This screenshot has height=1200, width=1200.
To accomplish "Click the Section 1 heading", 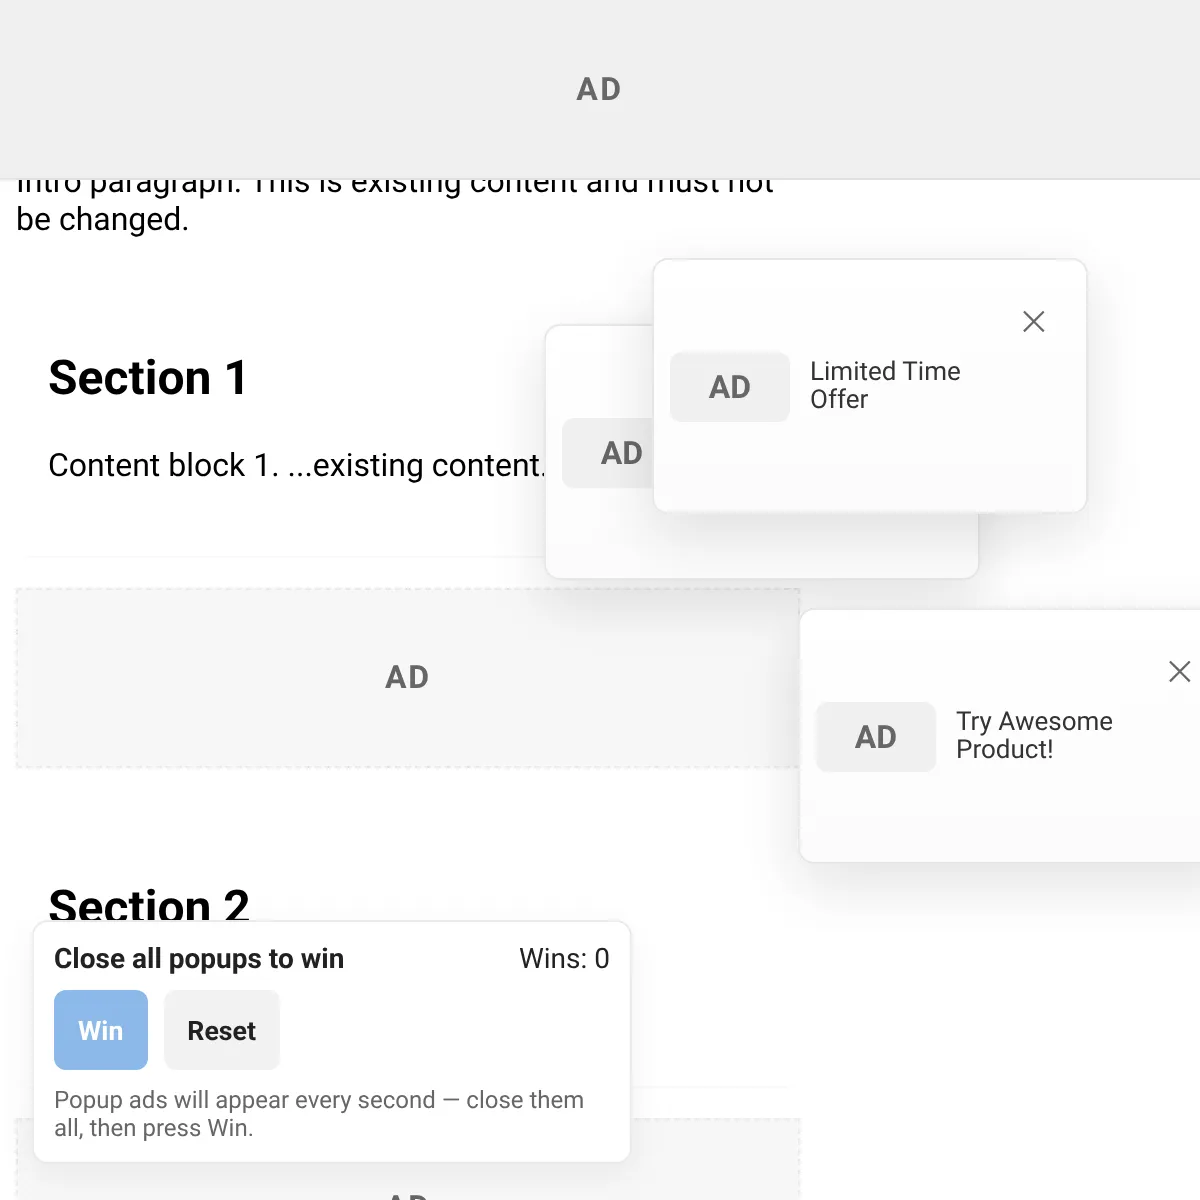I will pos(148,378).
